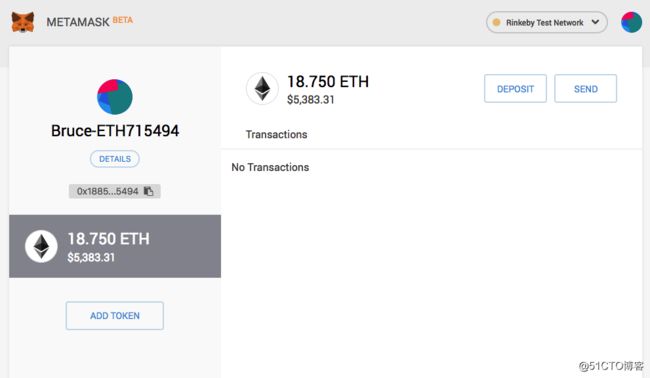Viewport: 650px width, 378px height.
Task: Click the METAMASK title text
Action: [x=78, y=22]
